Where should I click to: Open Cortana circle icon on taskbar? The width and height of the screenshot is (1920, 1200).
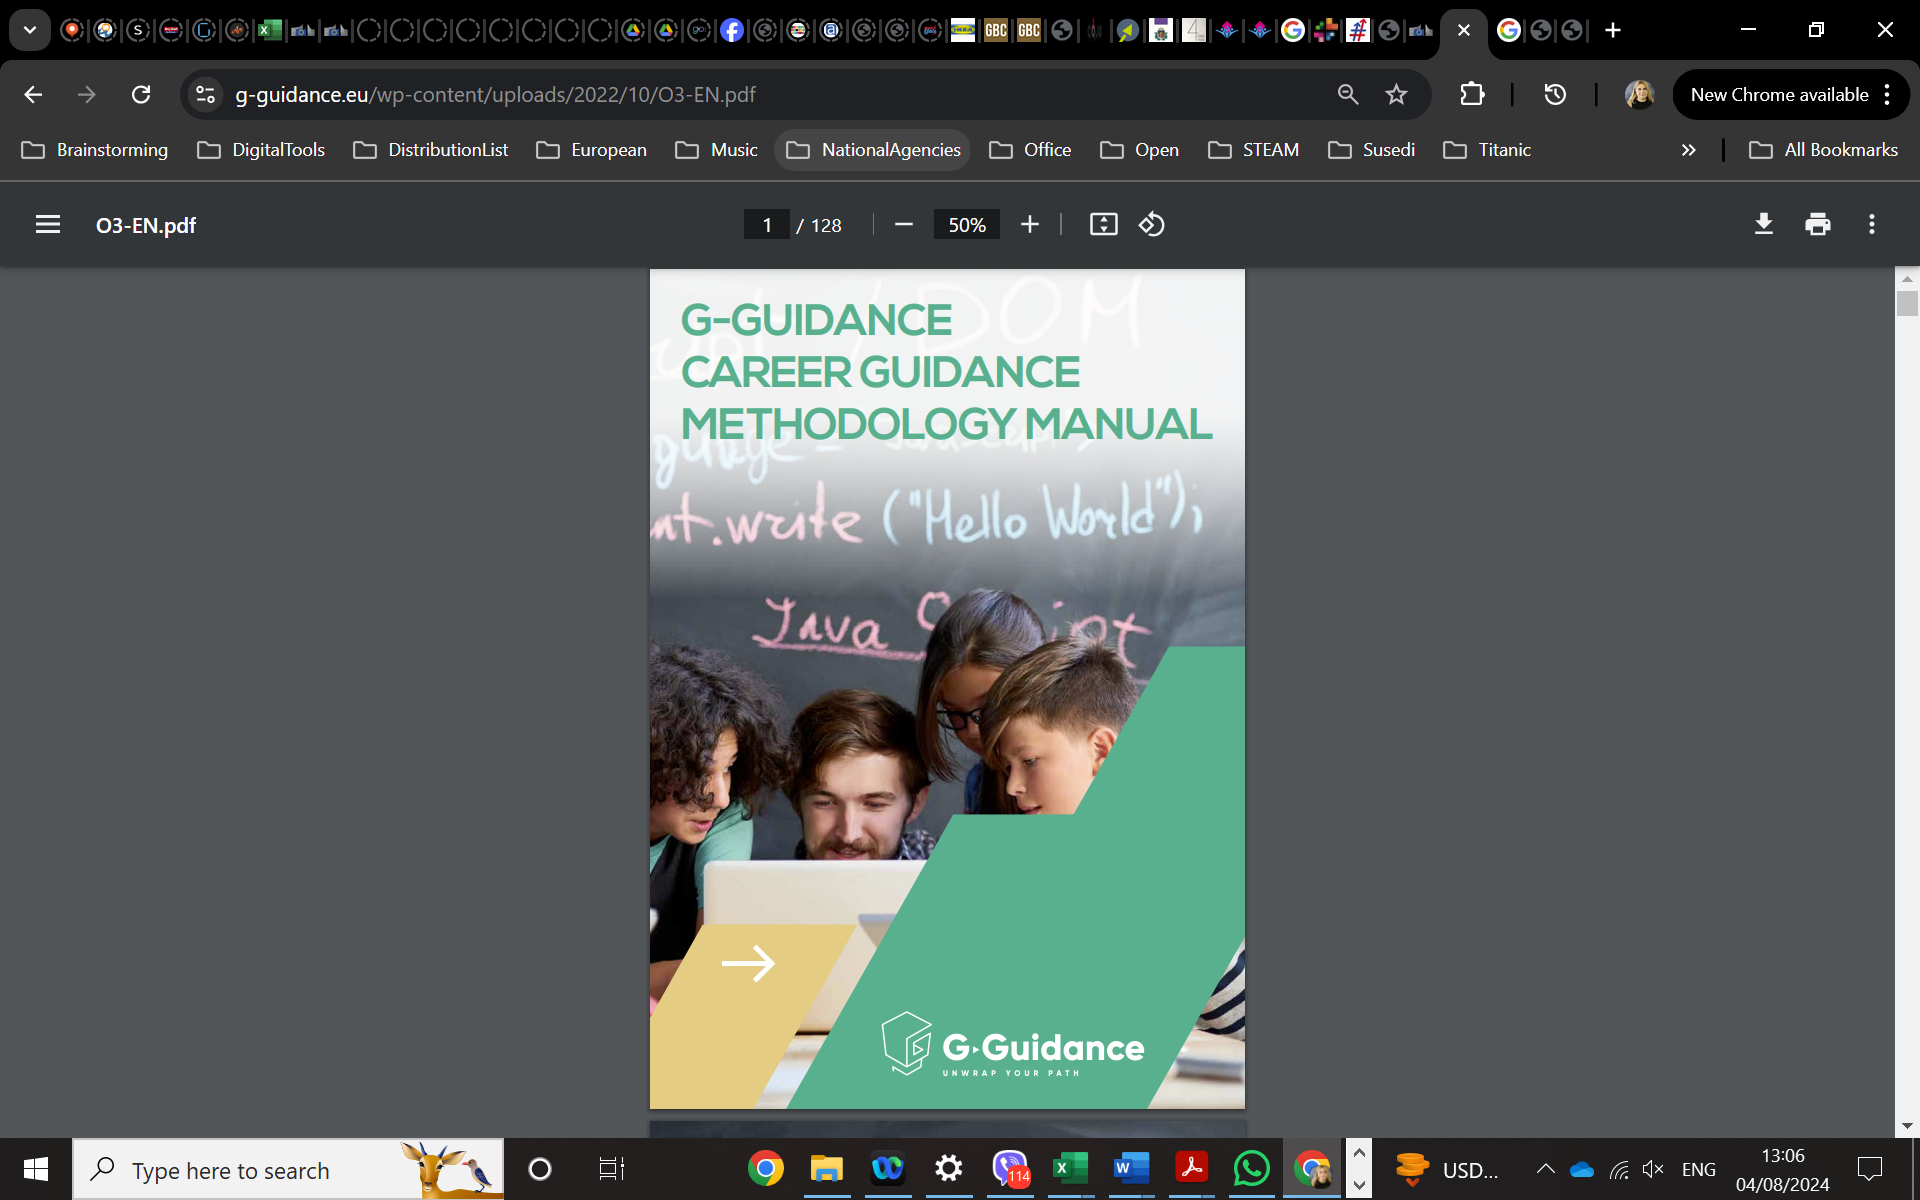(x=540, y=1169)
